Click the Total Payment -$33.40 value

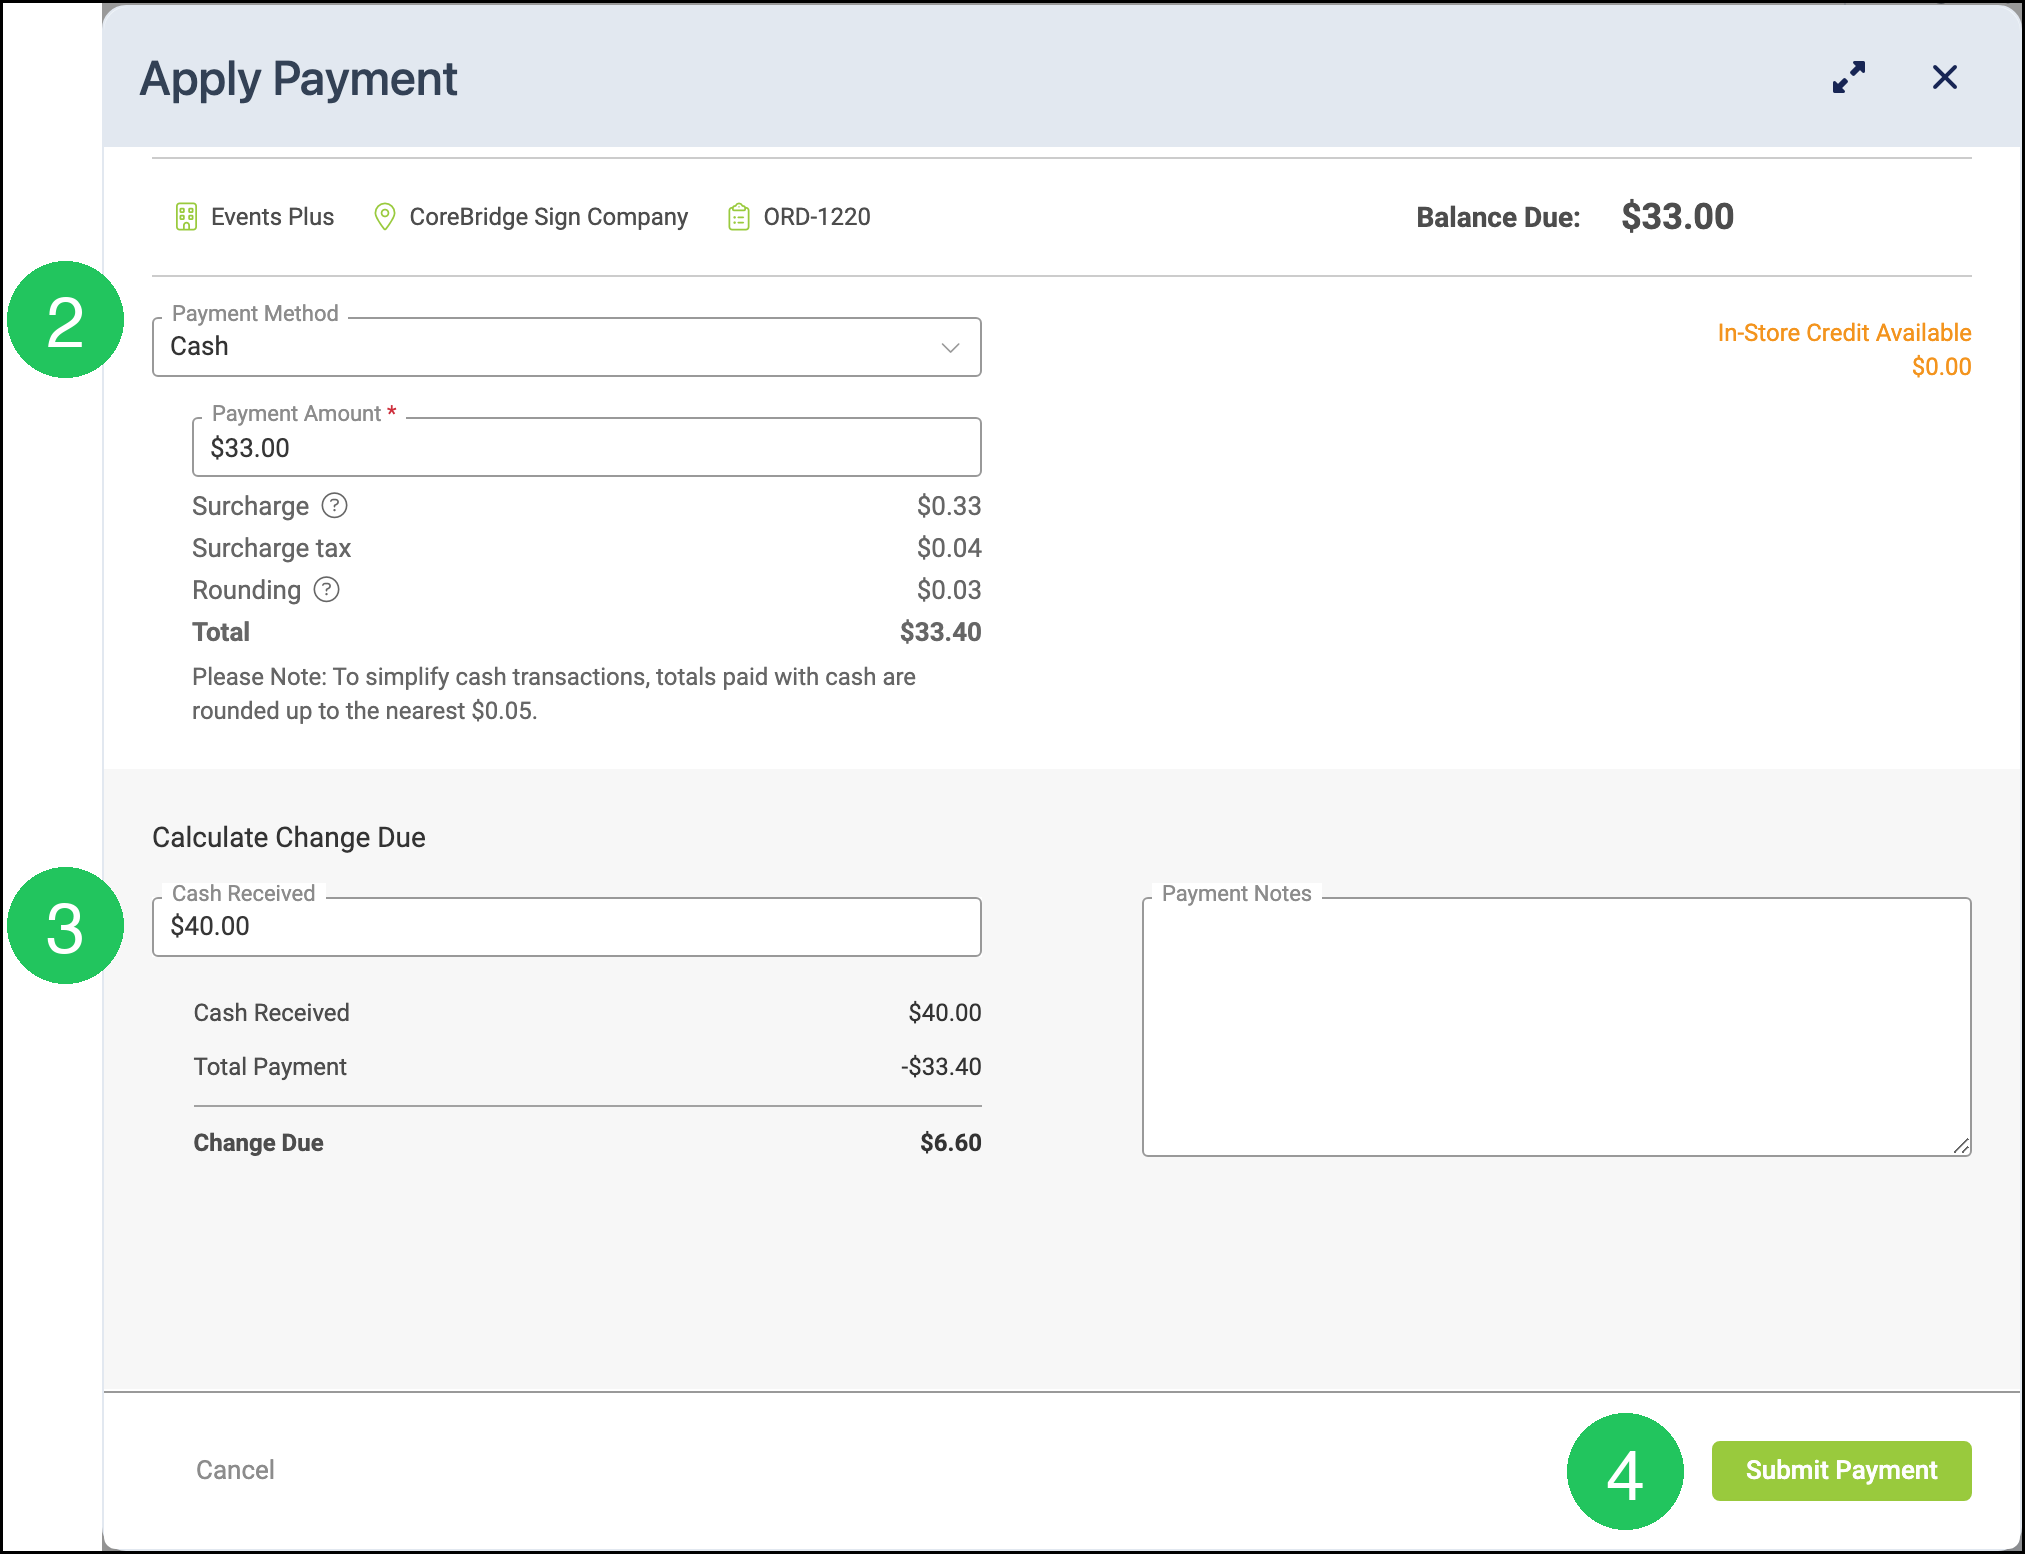click(x=941, y=1067)
